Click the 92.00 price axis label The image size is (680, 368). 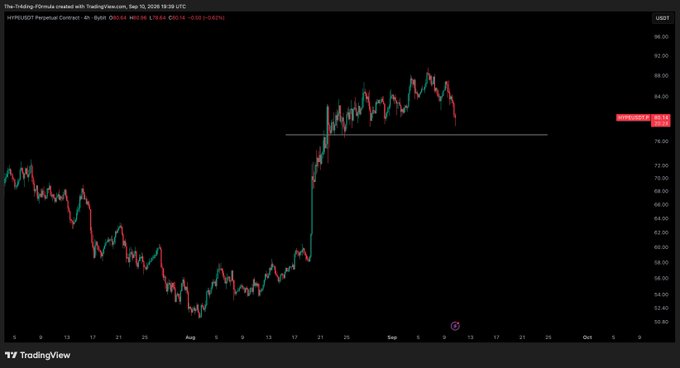pyautogui.click(x=661, y=56)
